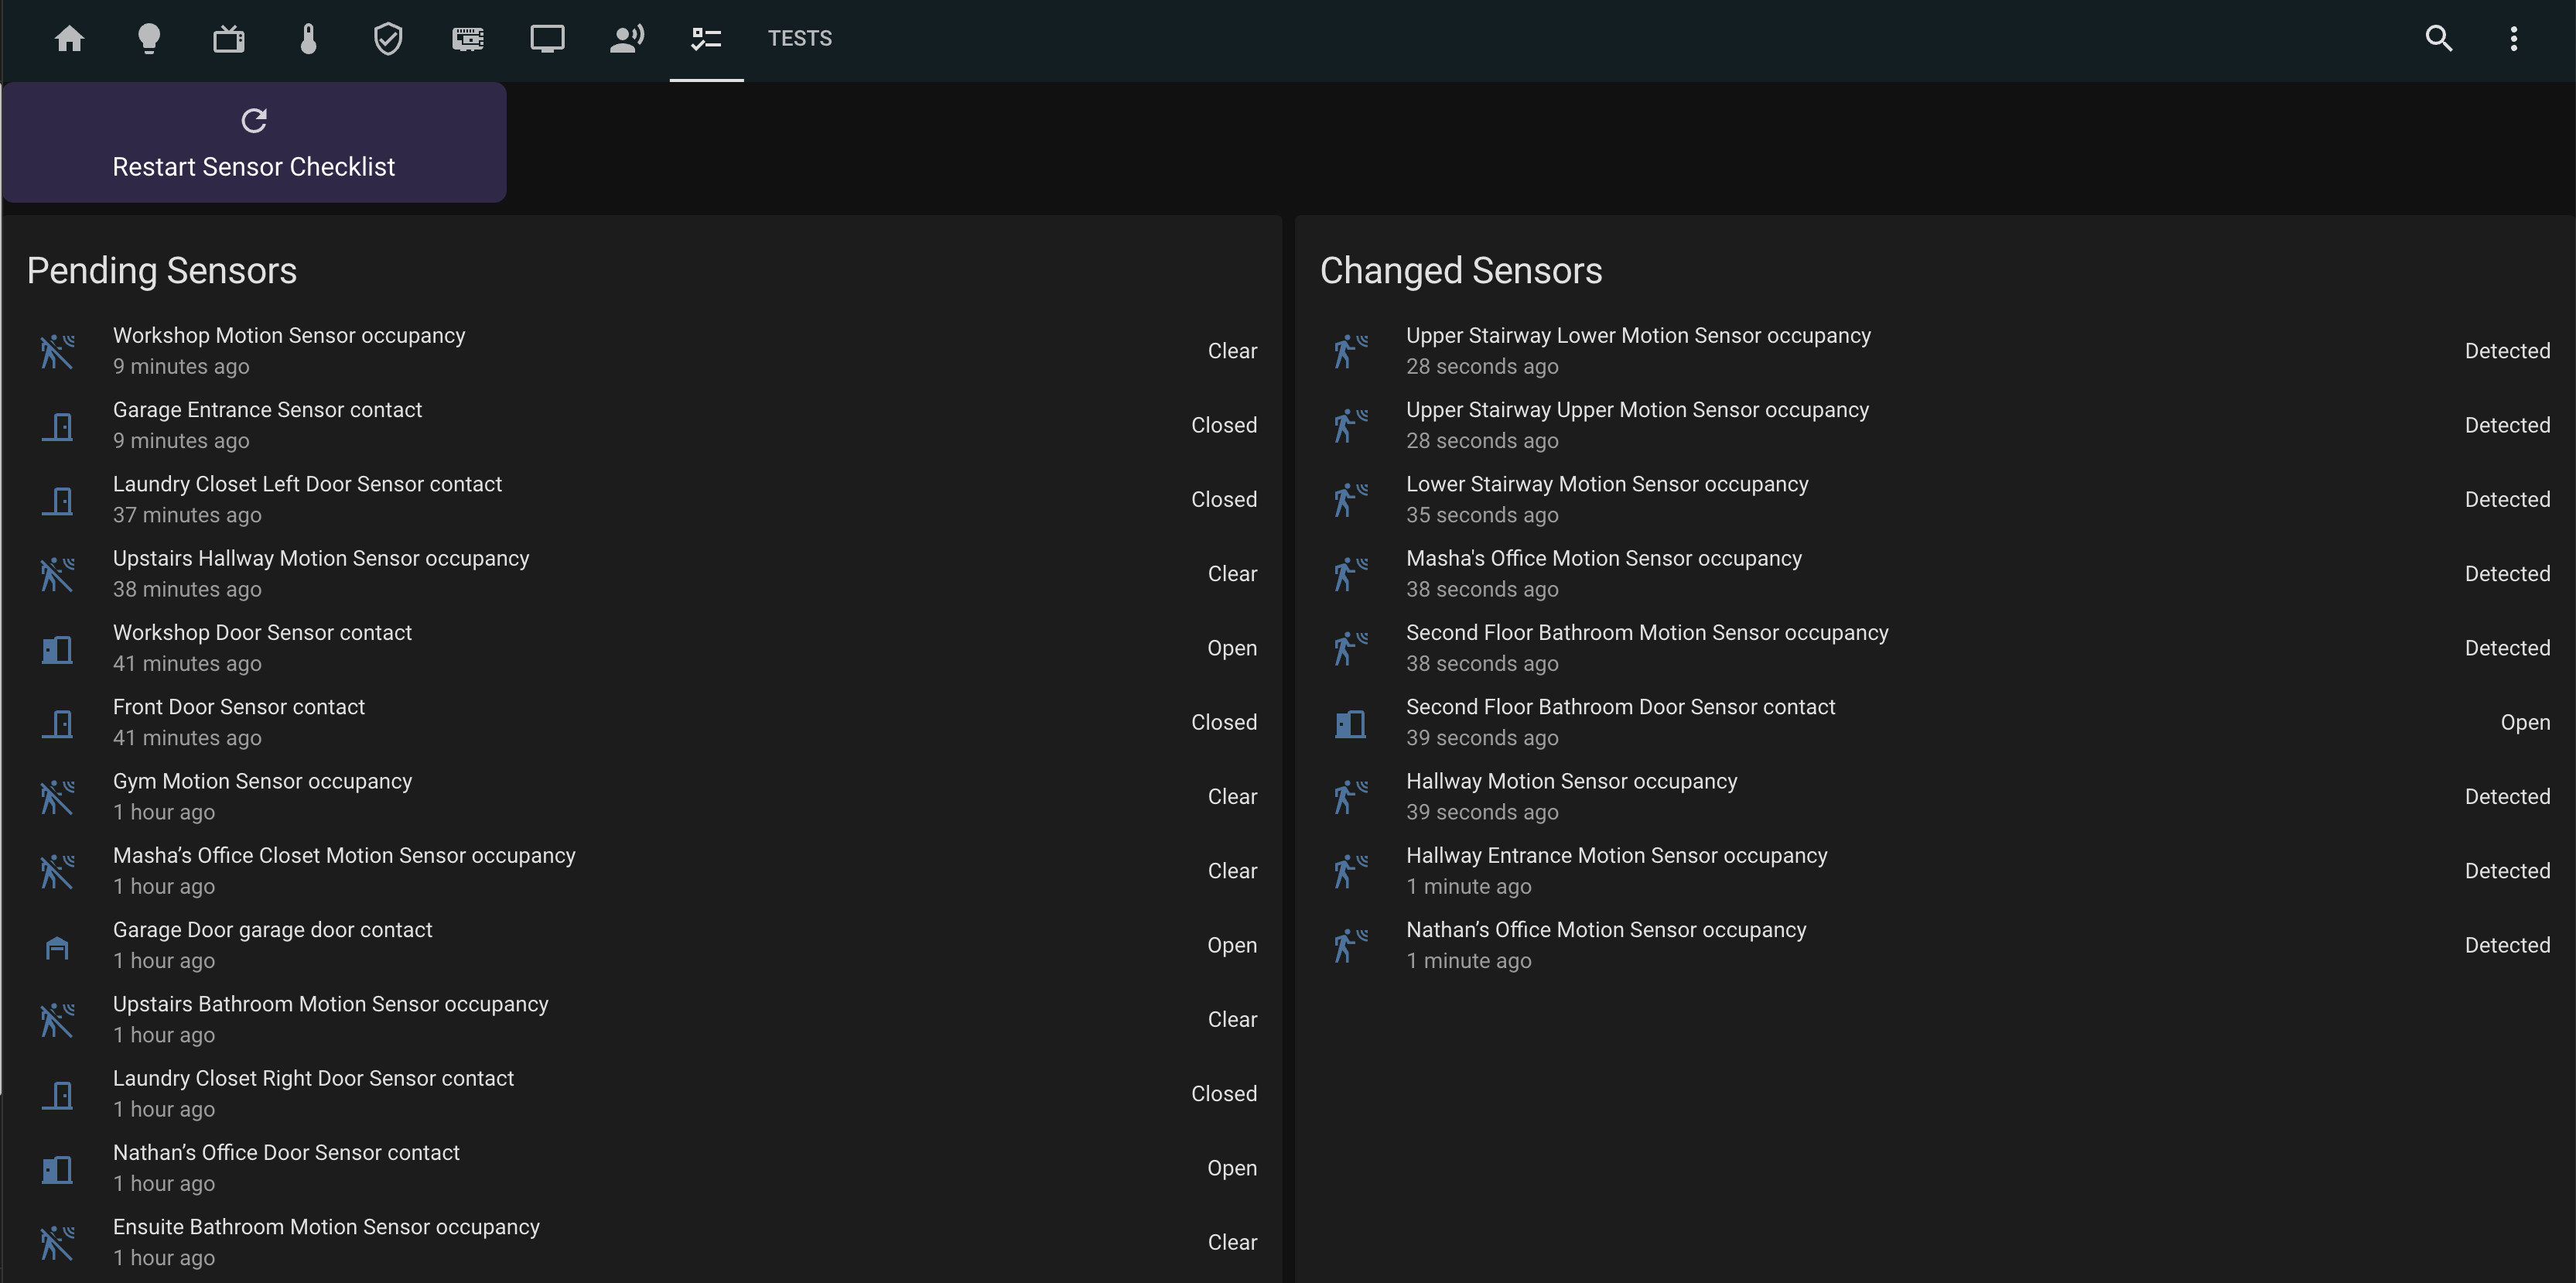Select the thermometer climate tab
Screen dimensions: 2576x1283
pos(308,39)
